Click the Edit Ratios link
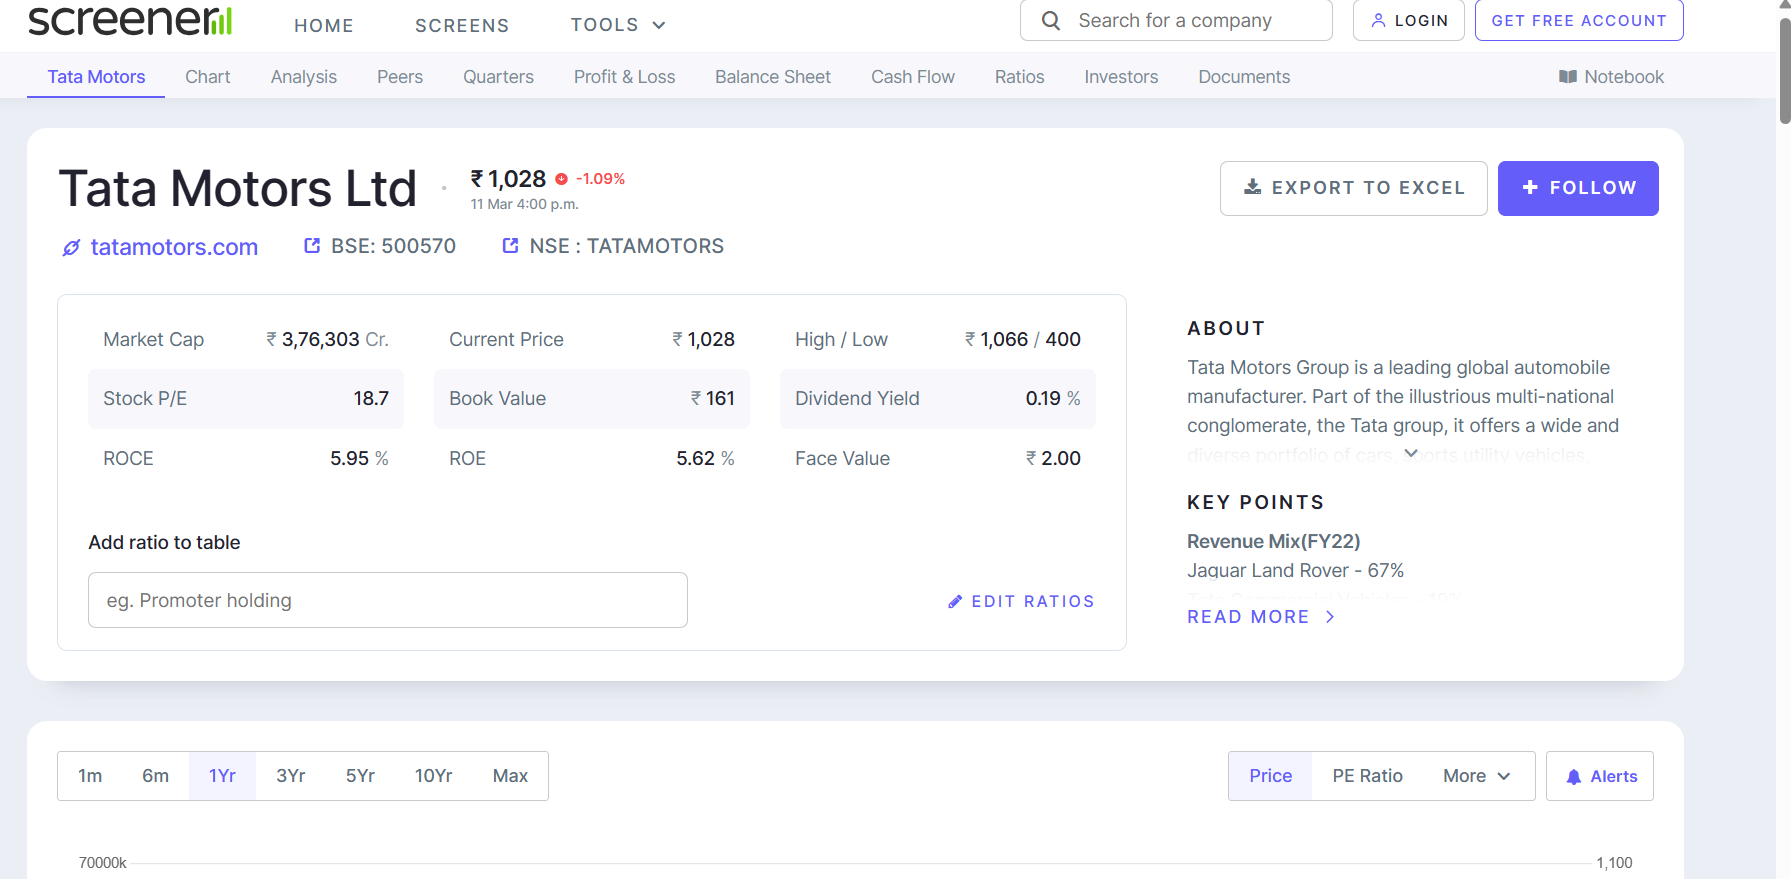1791x879 pixels. [x=1021, y=601]
